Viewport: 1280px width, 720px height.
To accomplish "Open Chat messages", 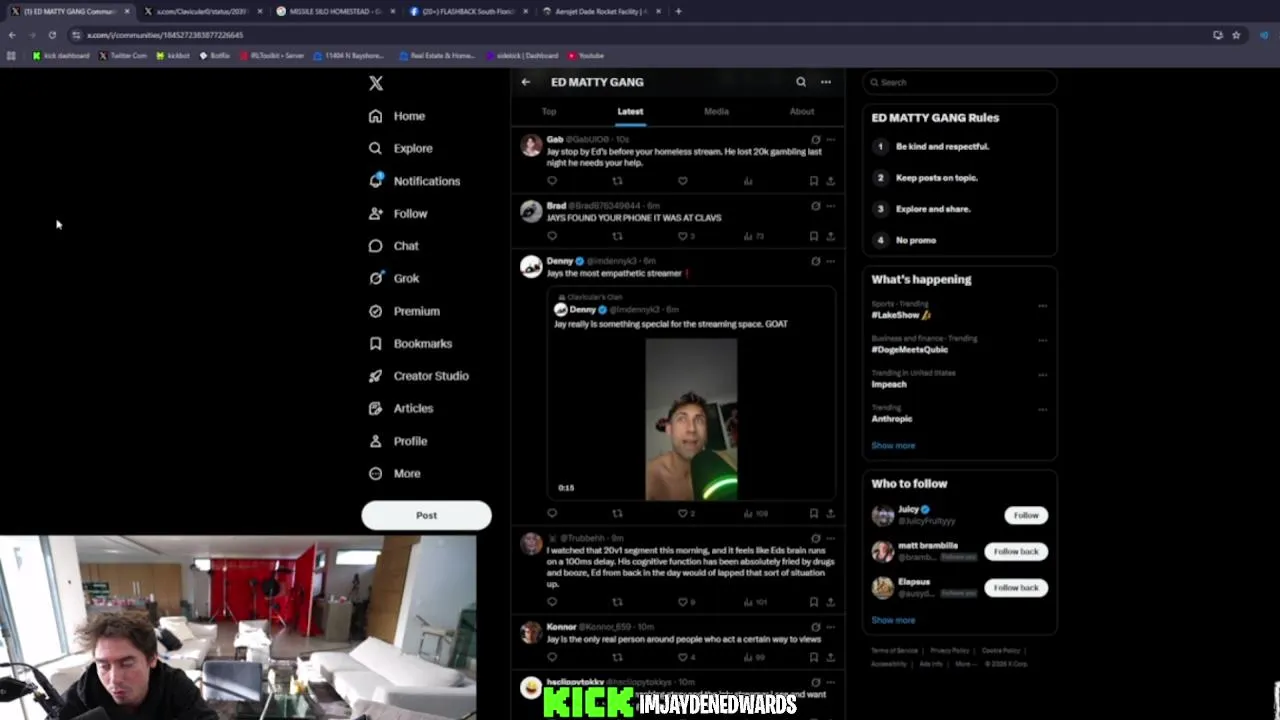I will 393,246.
